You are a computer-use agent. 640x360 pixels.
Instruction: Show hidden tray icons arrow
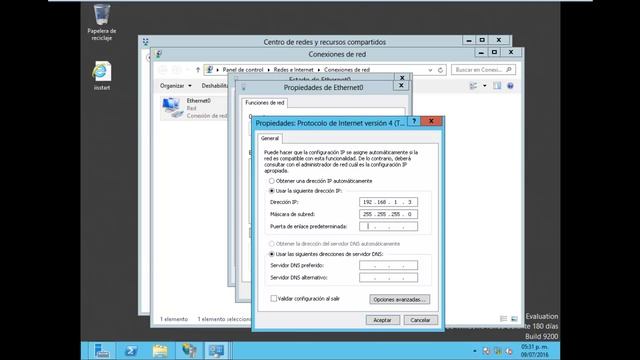pyautogui.click(x=475, y=351)
